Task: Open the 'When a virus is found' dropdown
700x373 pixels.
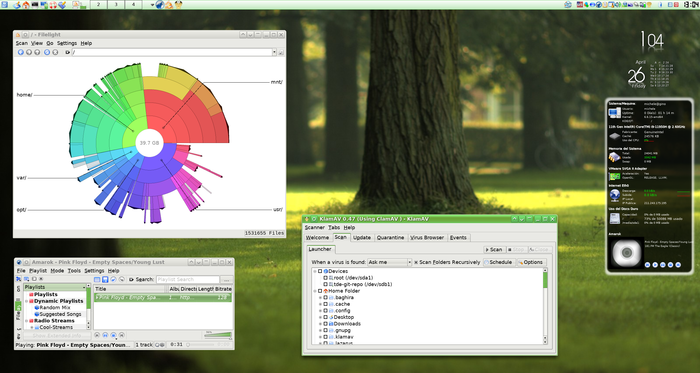Action: point(389,262)
